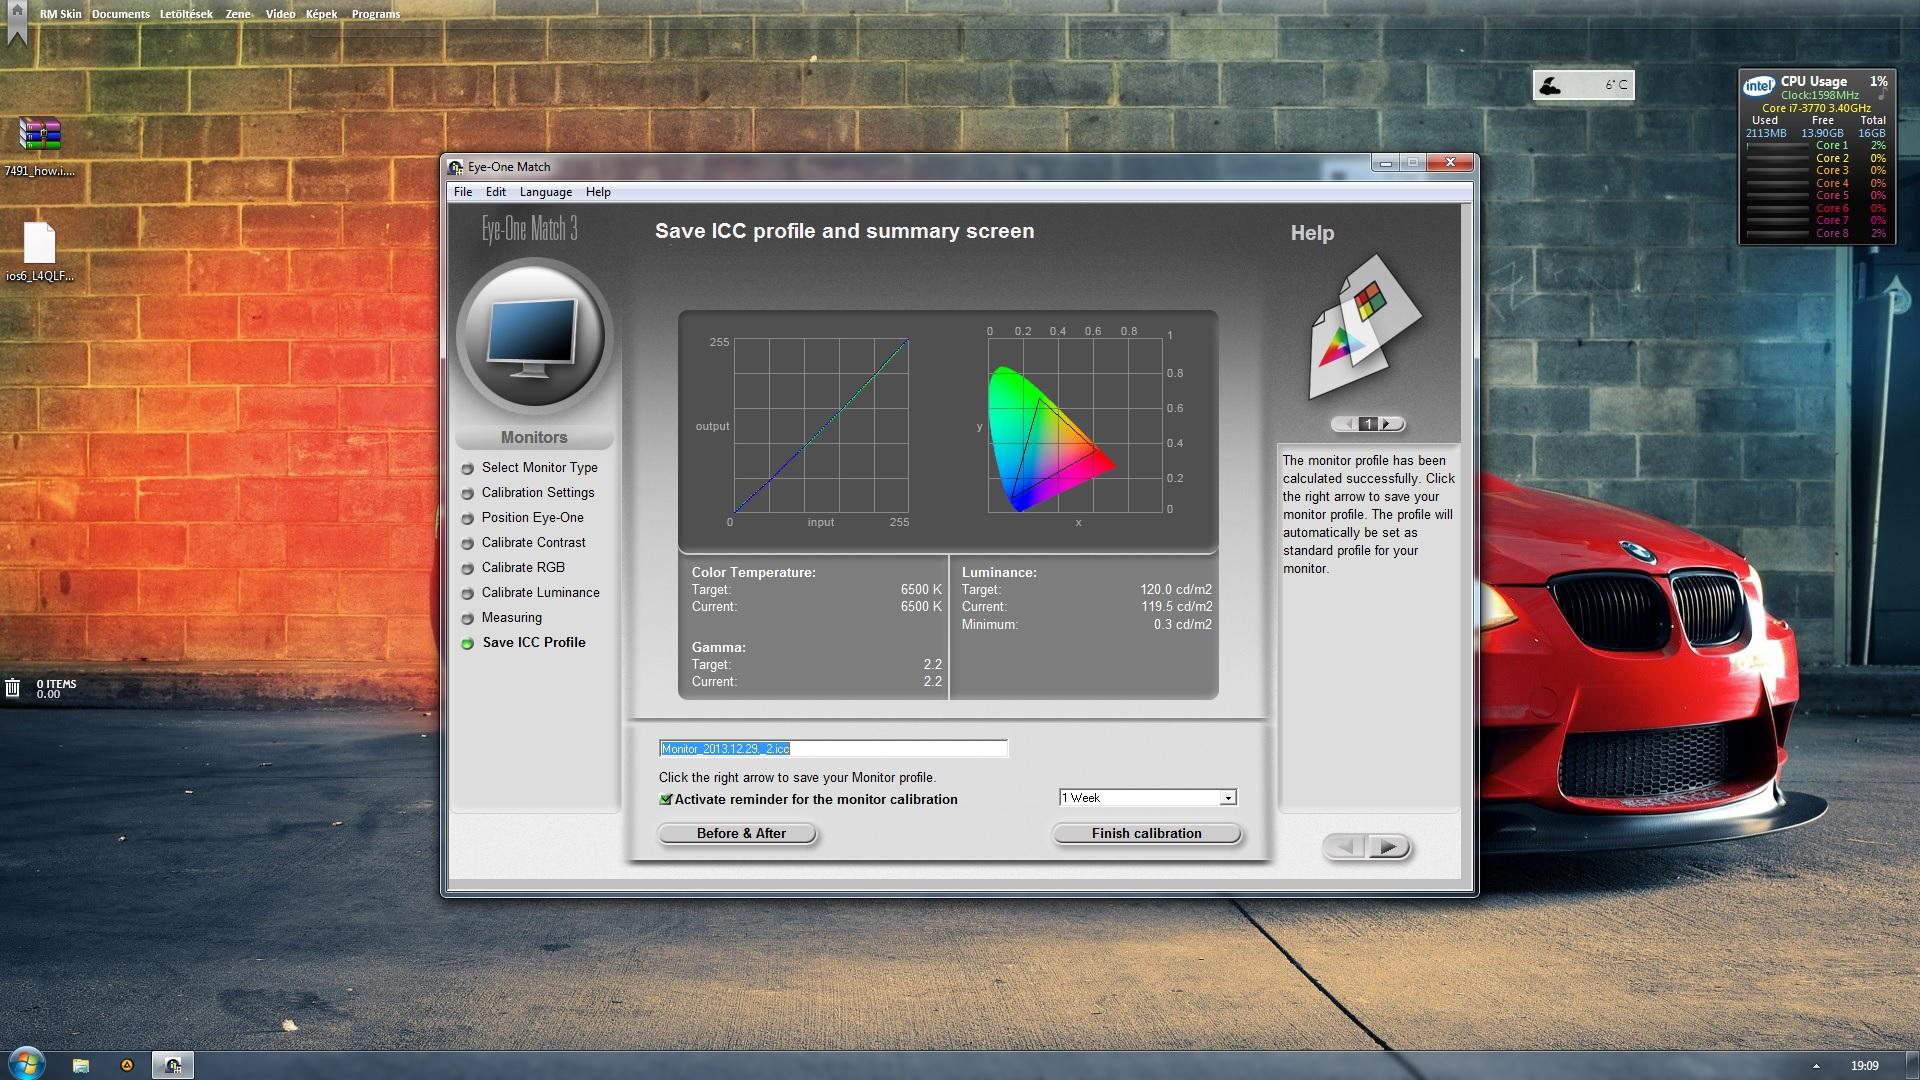Click the Finish calibration button
The width and height of the screenshot is (1920, 1080).
pyautogui.click(x=1147, y=834)
